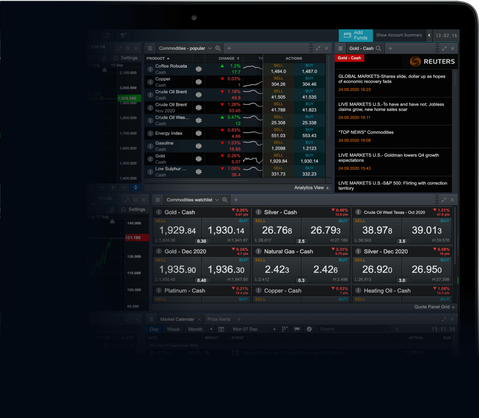The height and width of the screenshot is (418, 479).
Task: Expand the Analytics View selector
Action: [x=311, y=188]
